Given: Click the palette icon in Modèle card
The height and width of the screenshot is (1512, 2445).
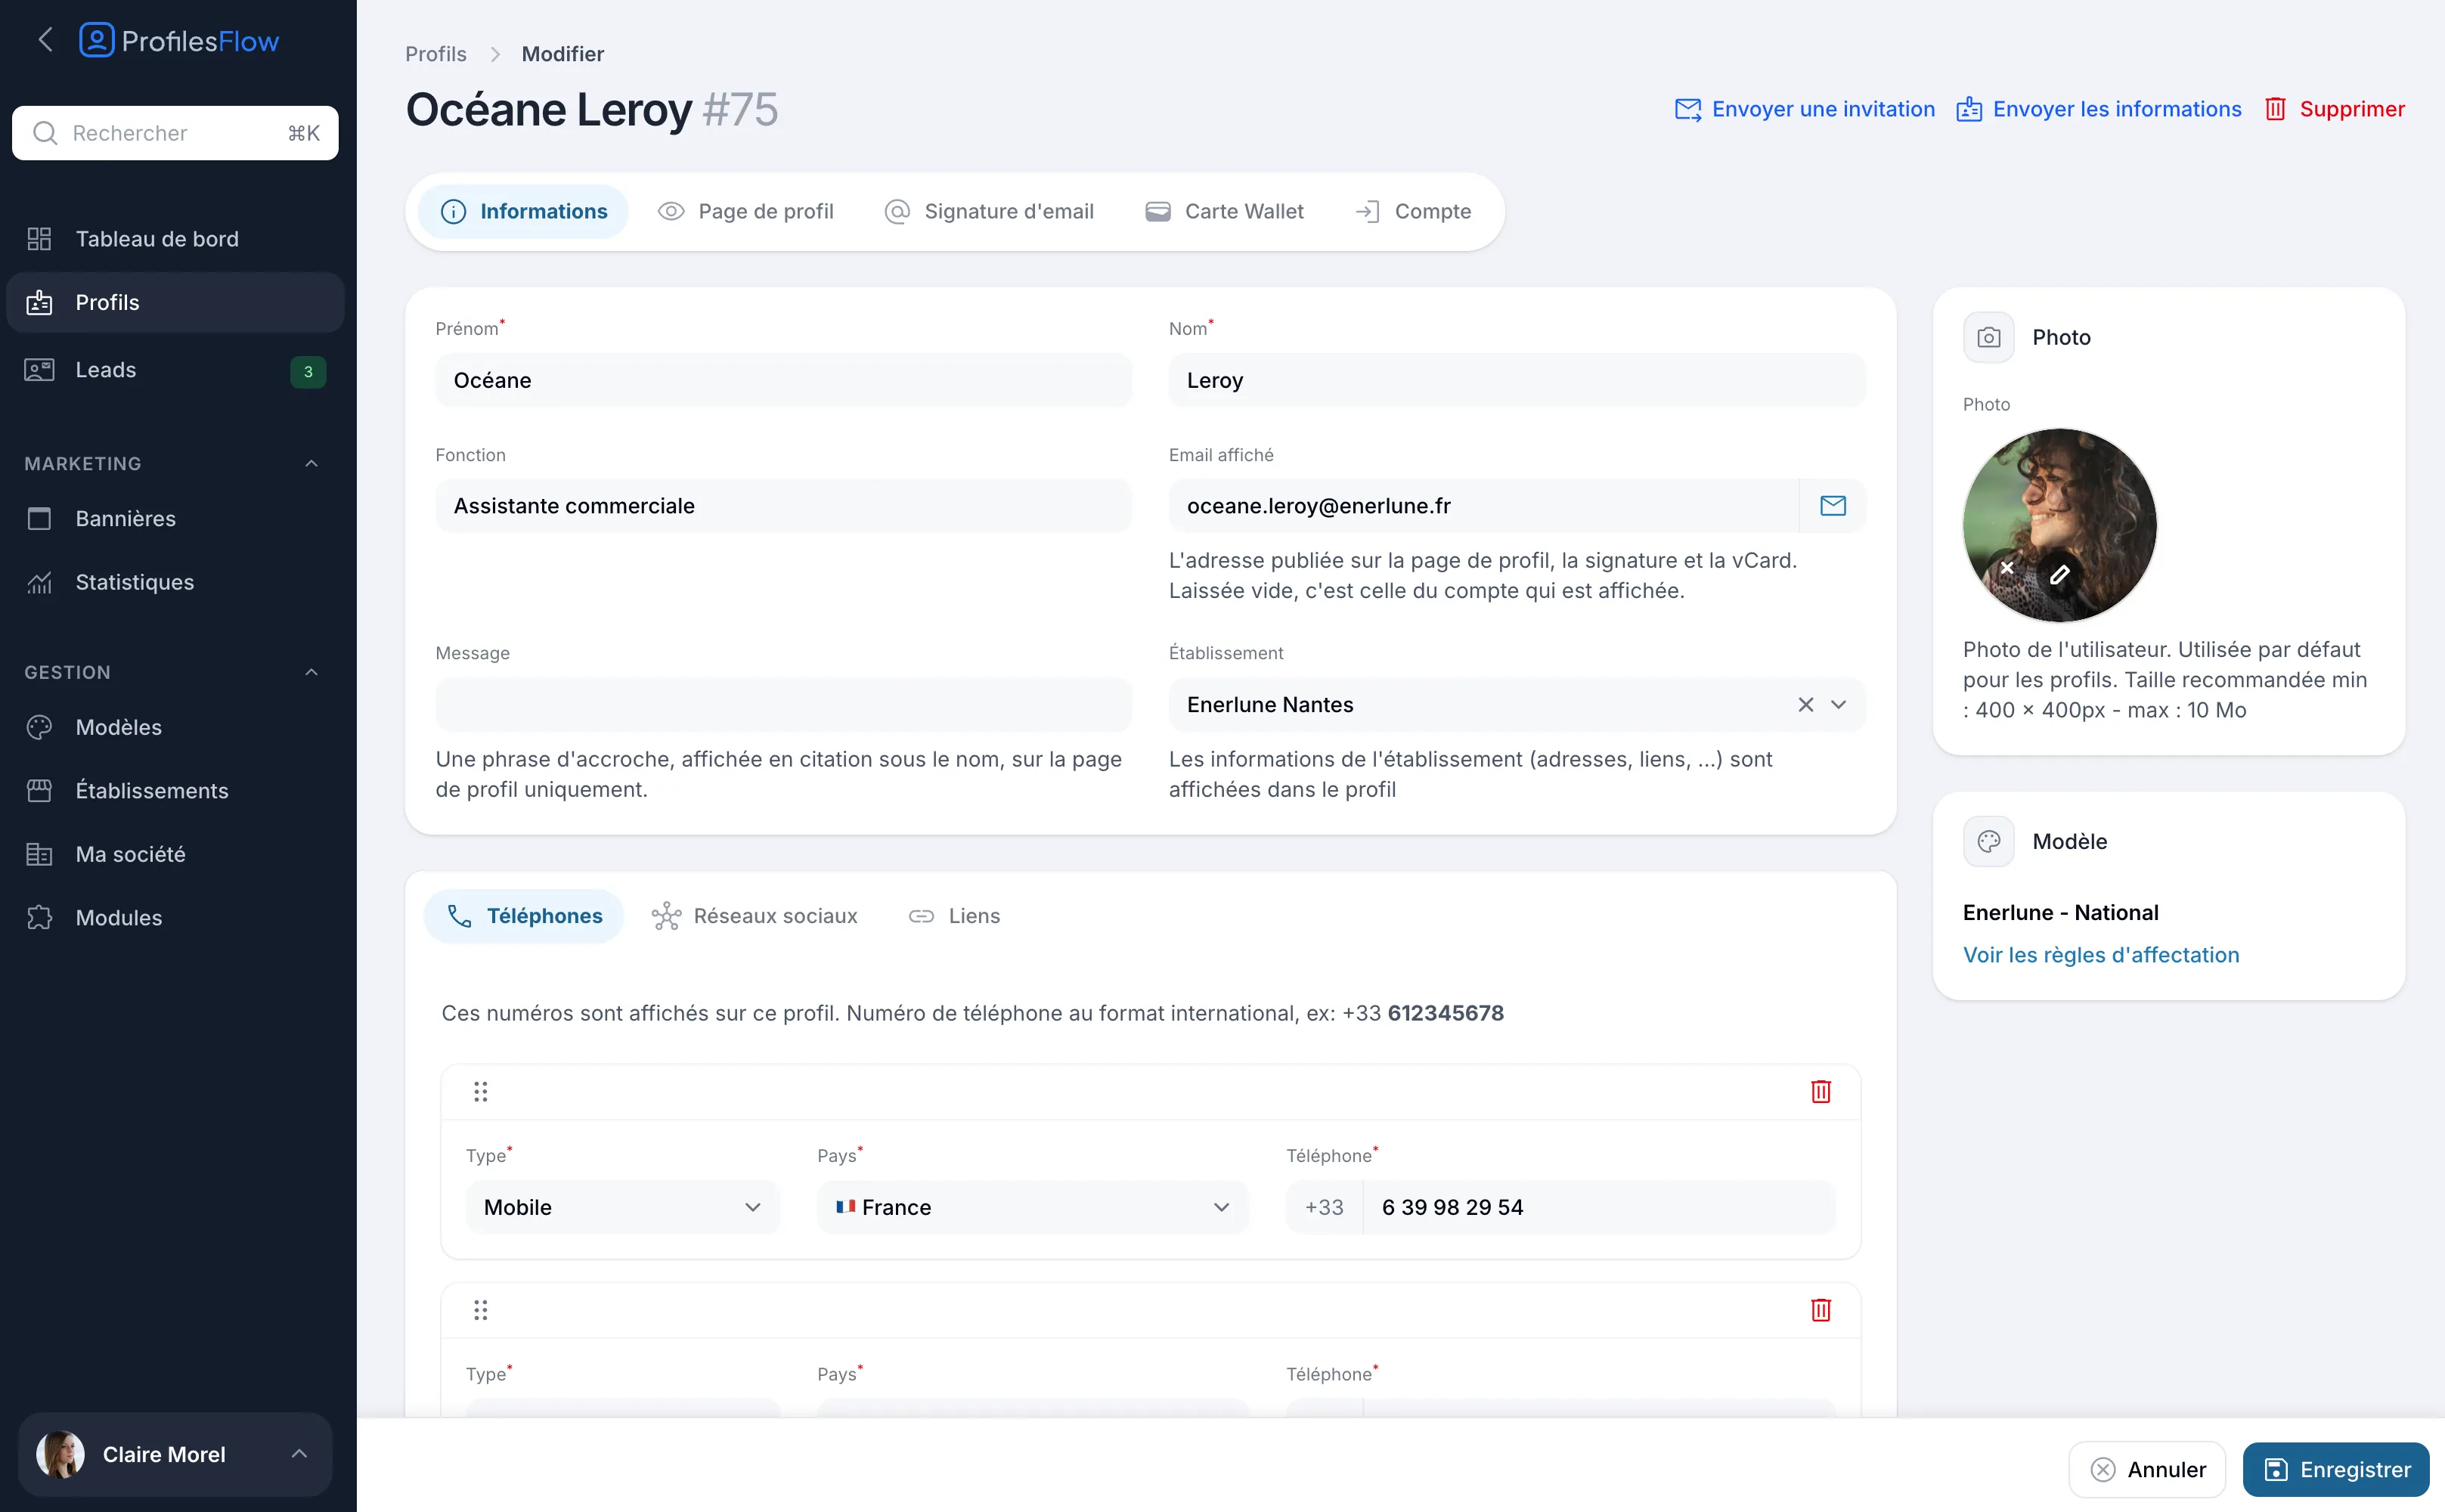Looking at the screenshot, I should (x=1988, y=841).
